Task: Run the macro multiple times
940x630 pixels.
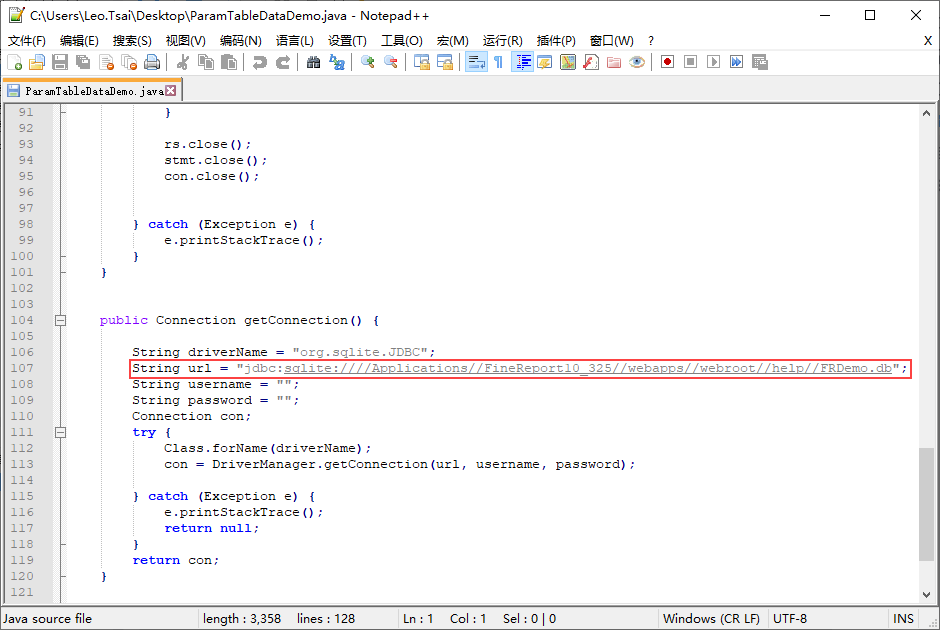Action: [737, 62]
